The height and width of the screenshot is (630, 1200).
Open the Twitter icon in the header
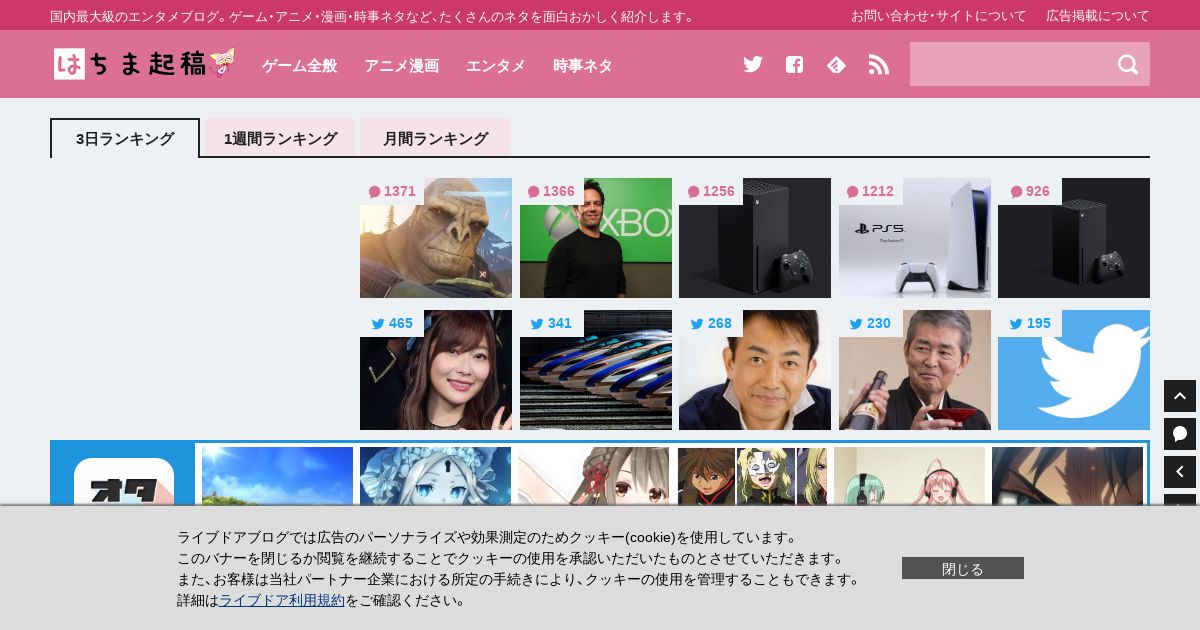[x=753, y=64]
